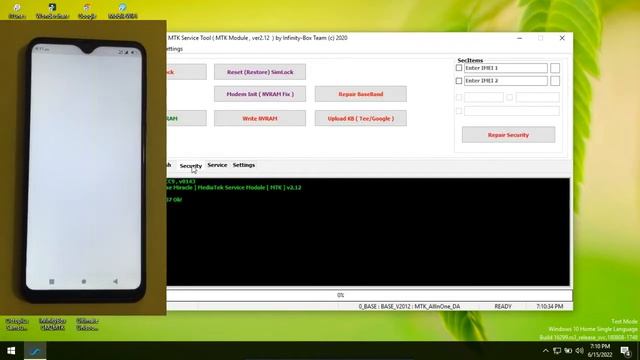640x360 pixels.
Task: Click the MTK tool taskbar icon
Action: coord(35,351)
